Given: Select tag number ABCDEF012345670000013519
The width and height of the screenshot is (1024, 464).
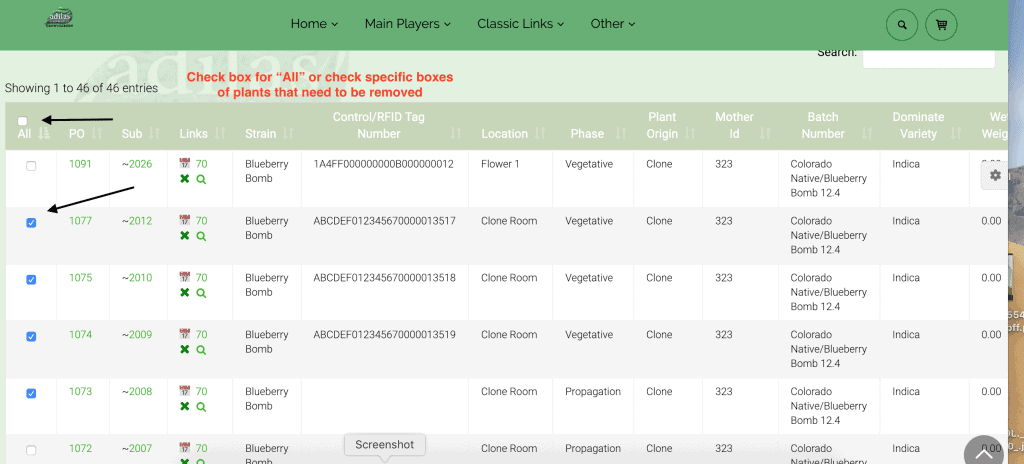Looking at the screenshot, I should (x=385, y=335).
